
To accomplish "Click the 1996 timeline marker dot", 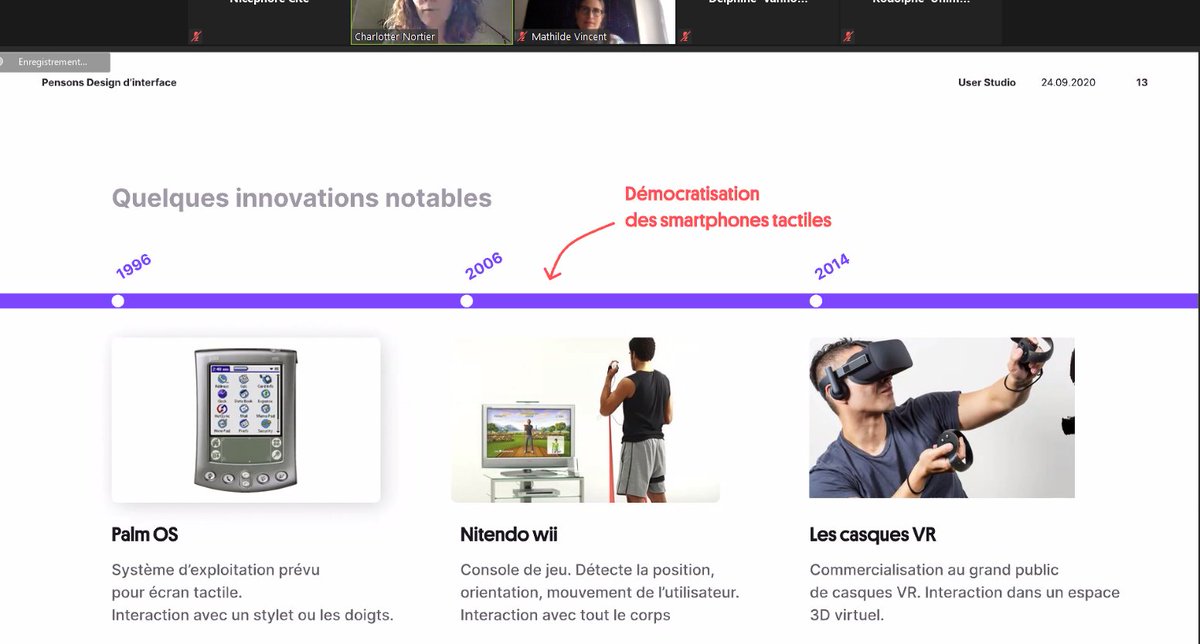I will tap(118, 301).
